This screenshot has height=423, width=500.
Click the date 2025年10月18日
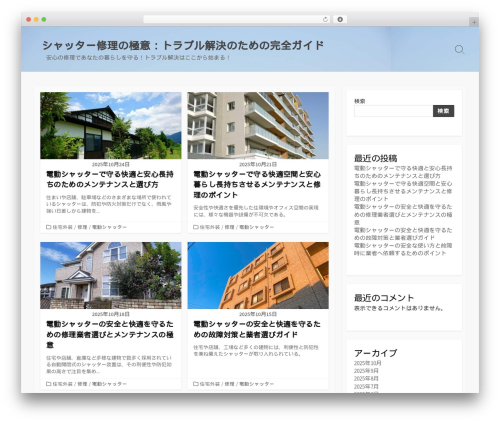tap(111, 314)
